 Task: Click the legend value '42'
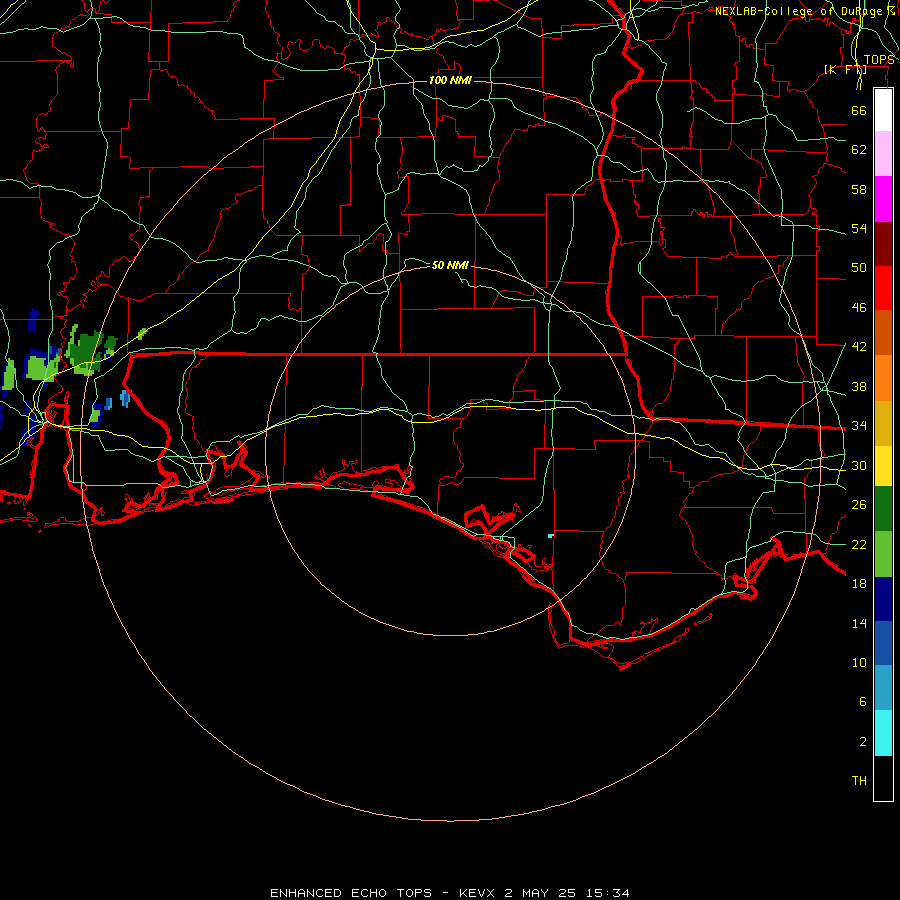(859, 347)
